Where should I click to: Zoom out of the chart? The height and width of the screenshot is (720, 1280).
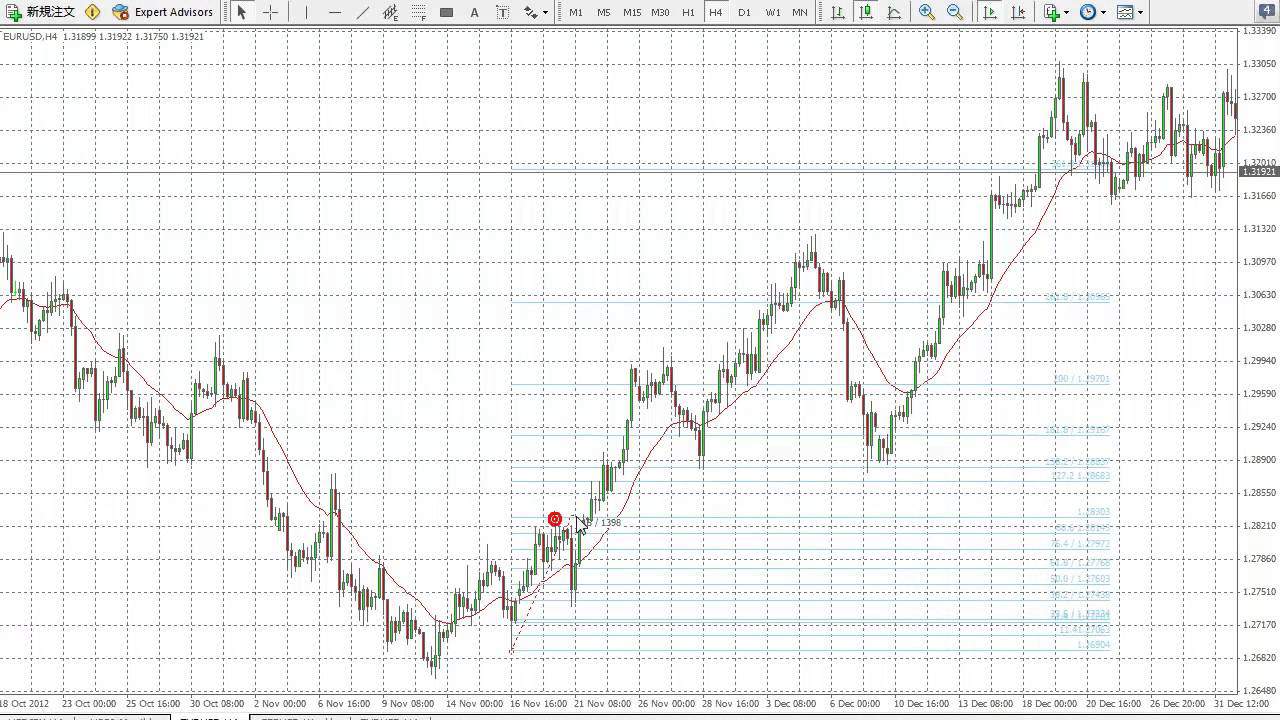[955, 12]
